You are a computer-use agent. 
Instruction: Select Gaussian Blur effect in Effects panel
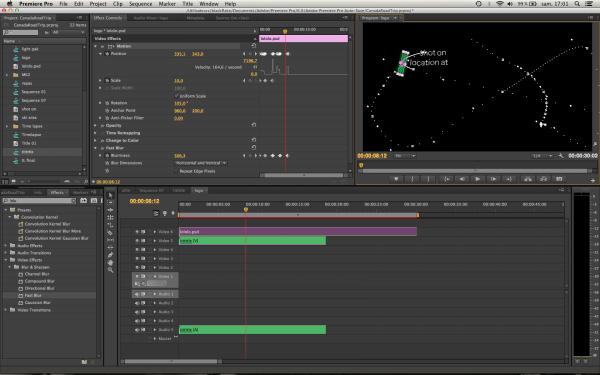[x=38, y=302]
